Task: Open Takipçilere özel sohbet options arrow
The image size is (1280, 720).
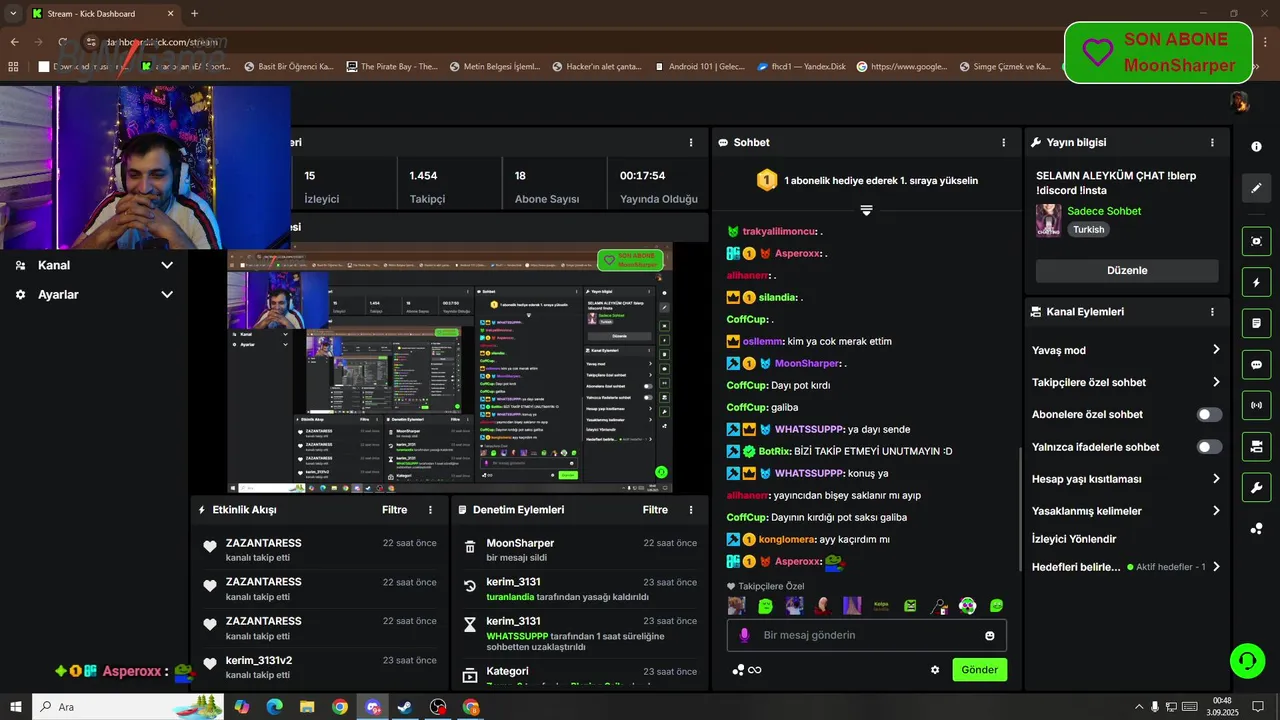Action: (x=1216, y=382)
